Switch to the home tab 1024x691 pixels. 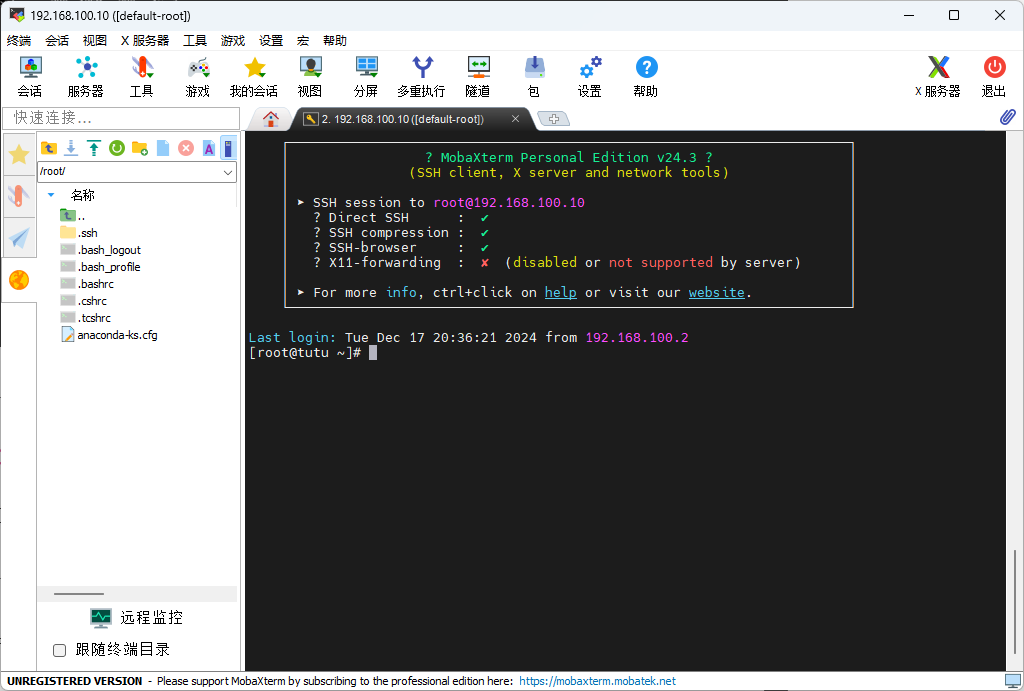270,118
